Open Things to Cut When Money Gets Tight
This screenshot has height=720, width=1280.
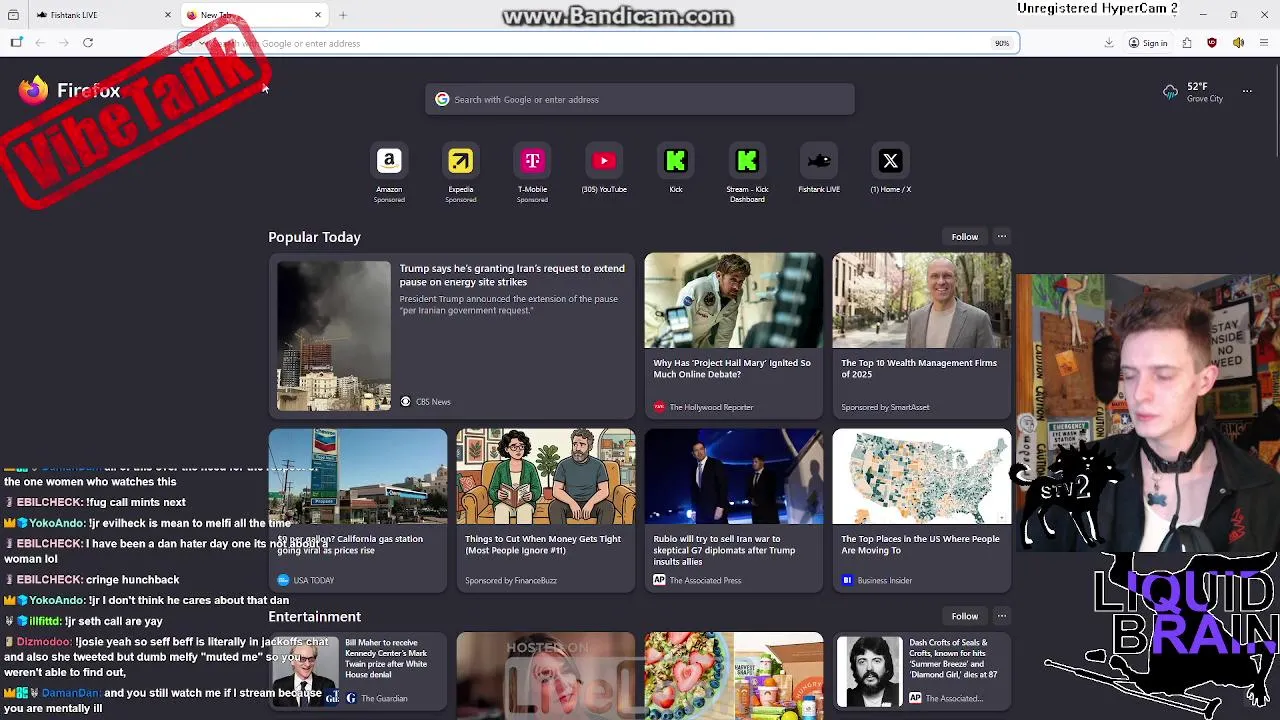[545, 510]
